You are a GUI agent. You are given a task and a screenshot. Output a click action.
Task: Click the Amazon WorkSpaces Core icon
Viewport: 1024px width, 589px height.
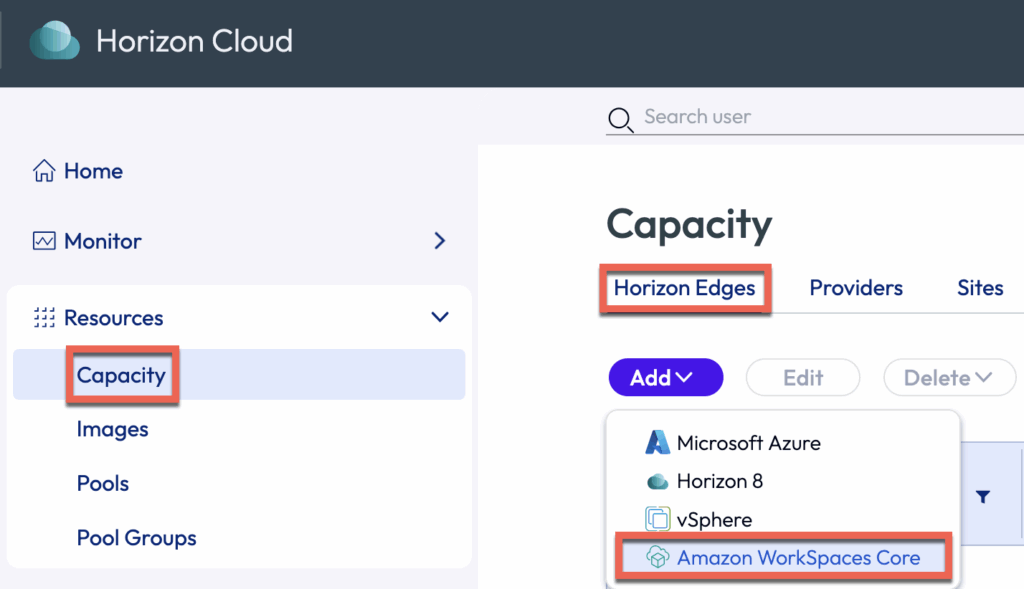pos(657,557)
